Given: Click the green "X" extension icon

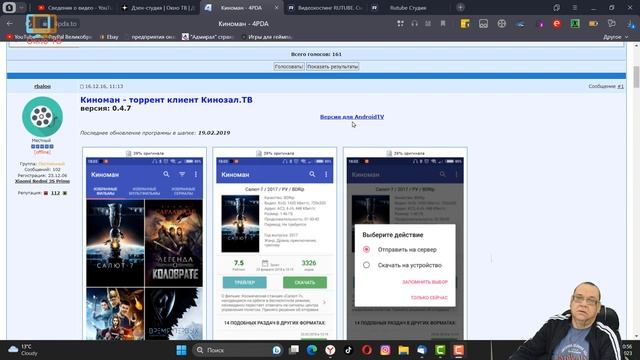Looking at the screenshot, I should coord(575,24).
